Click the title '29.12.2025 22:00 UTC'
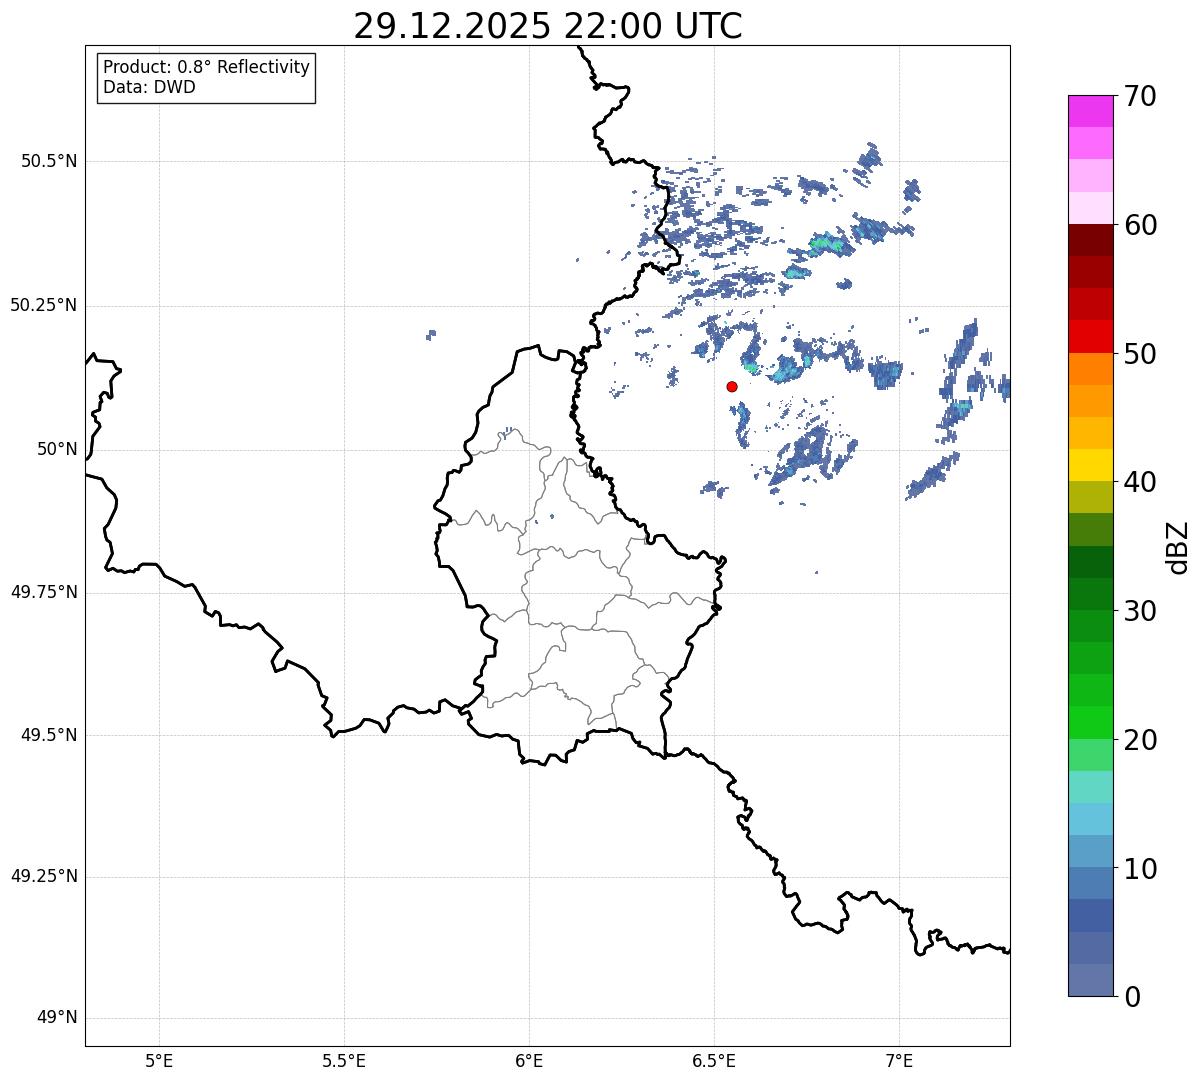This screenshot has width=1202, height=1081. coord(548,26)
